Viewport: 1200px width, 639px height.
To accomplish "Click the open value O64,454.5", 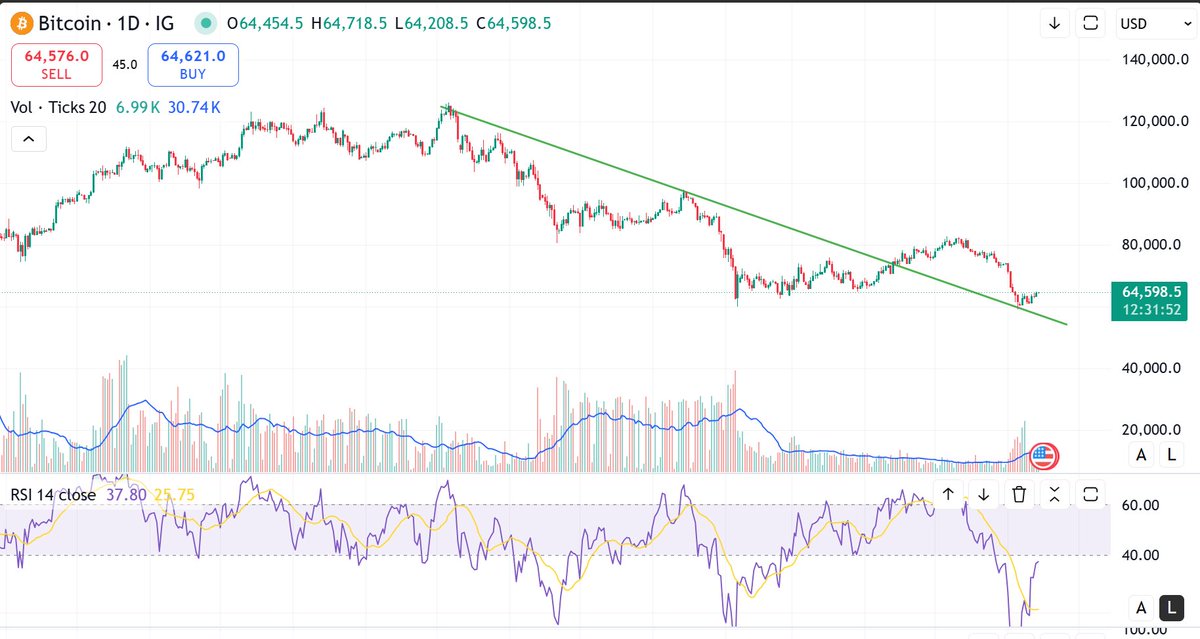I will click(266, 23).
